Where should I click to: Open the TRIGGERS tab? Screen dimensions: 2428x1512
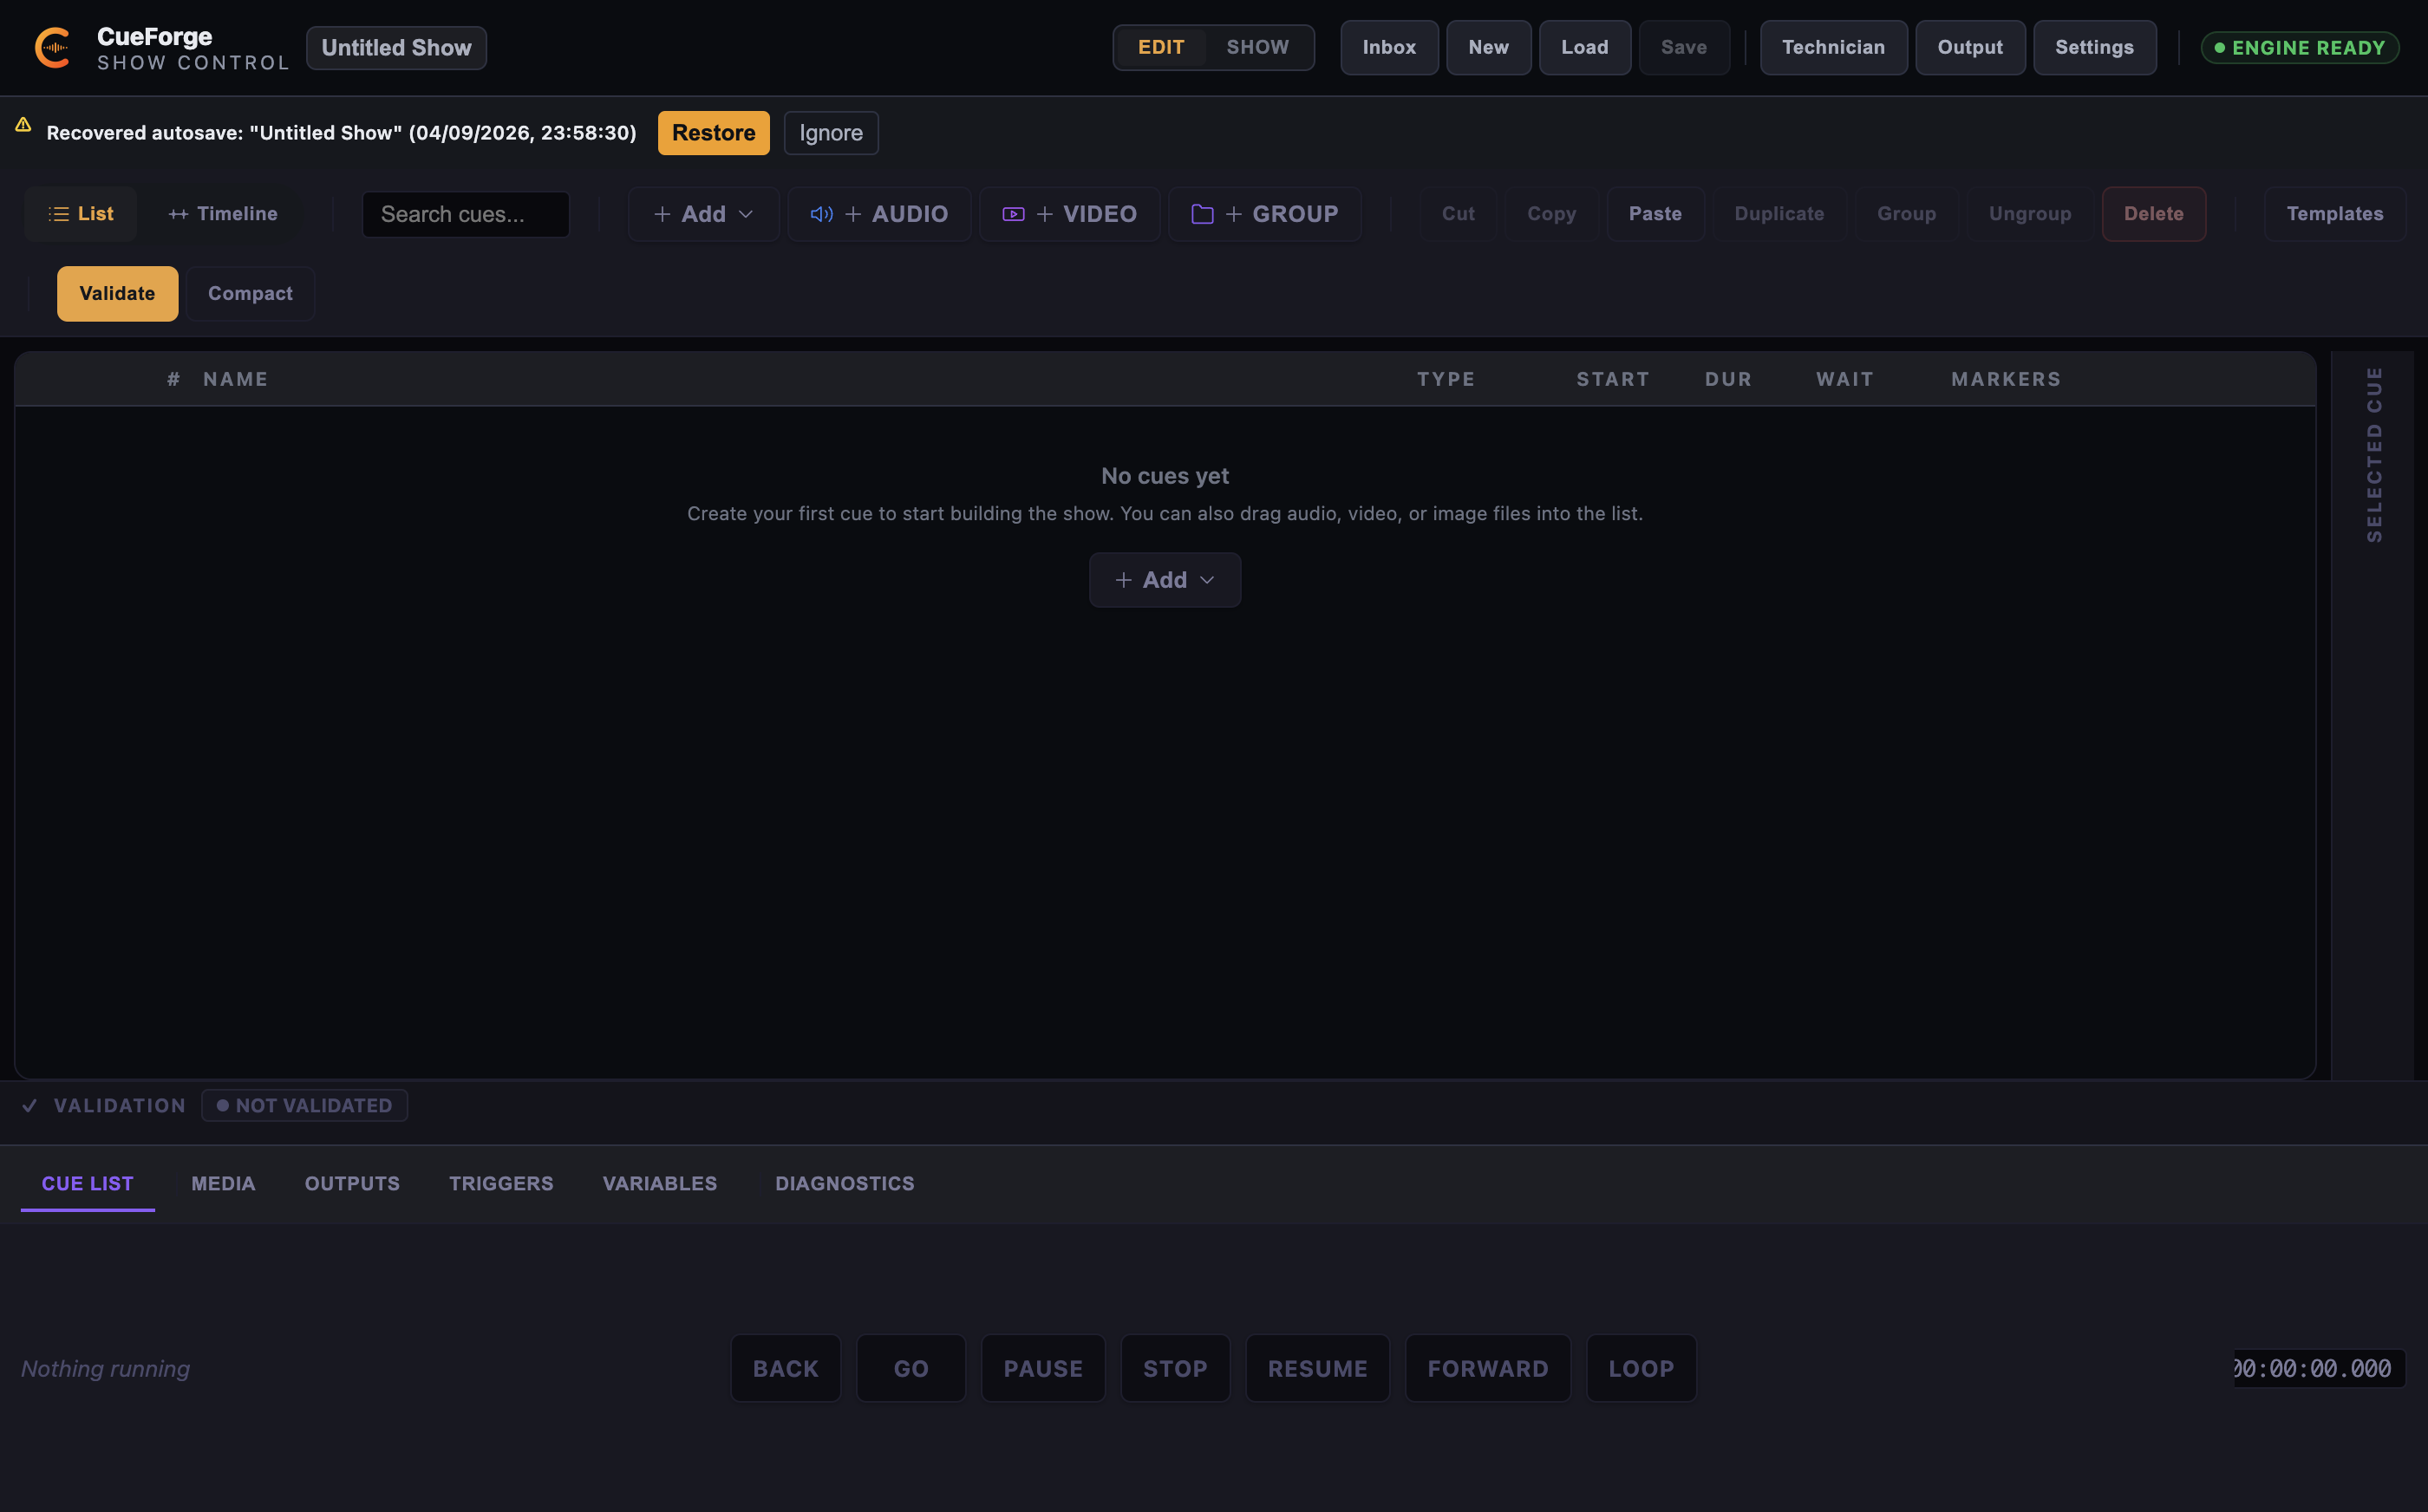point(501,1183)
